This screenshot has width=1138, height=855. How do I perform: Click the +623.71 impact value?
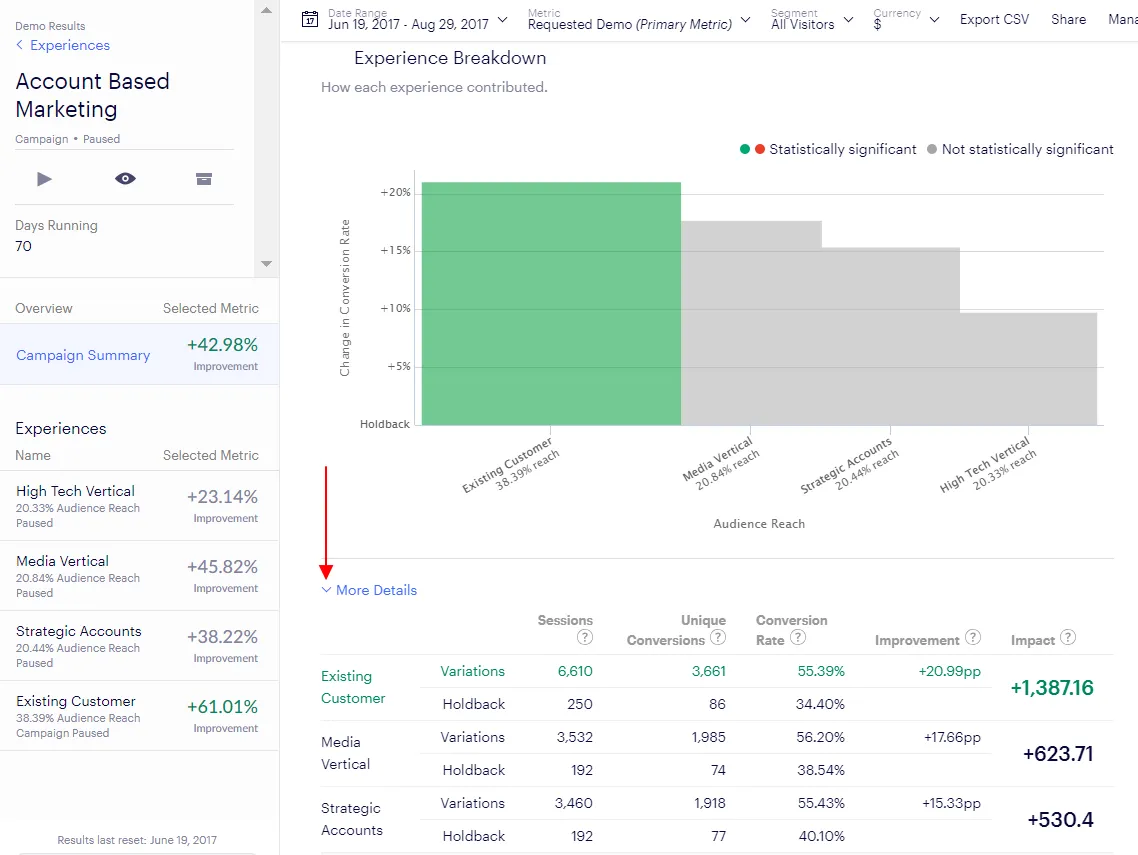(1057, 753)
